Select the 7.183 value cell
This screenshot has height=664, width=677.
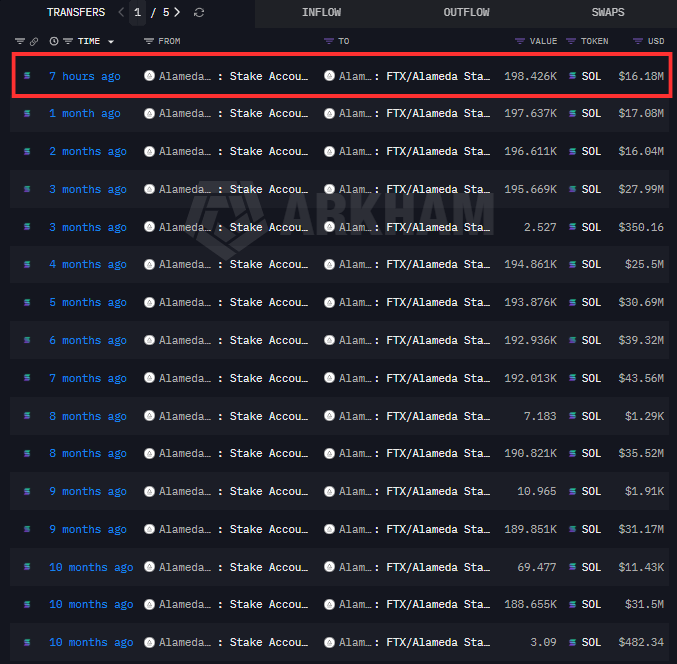pyautogui.click(x=540, y=416)
